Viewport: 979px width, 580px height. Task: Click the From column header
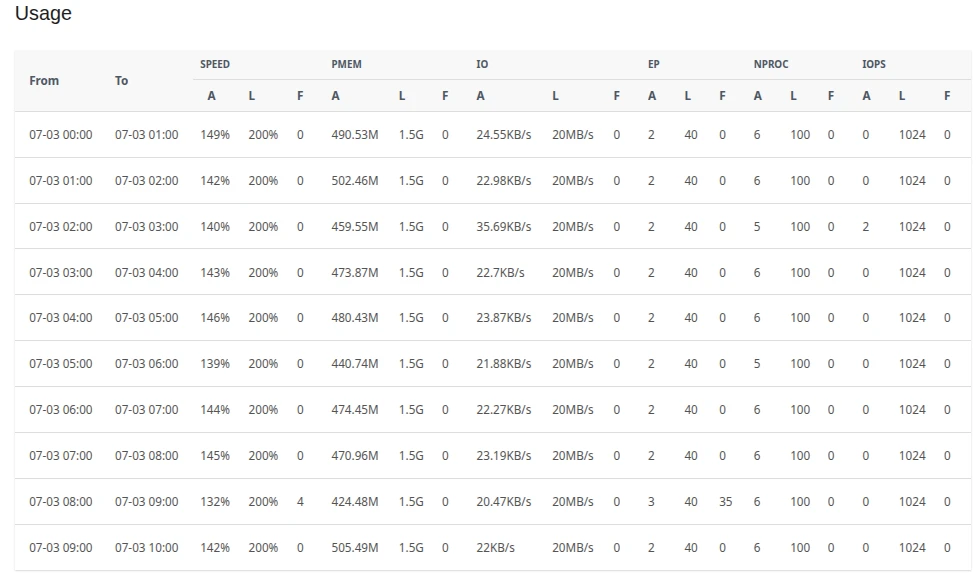(x=44, y=81)
